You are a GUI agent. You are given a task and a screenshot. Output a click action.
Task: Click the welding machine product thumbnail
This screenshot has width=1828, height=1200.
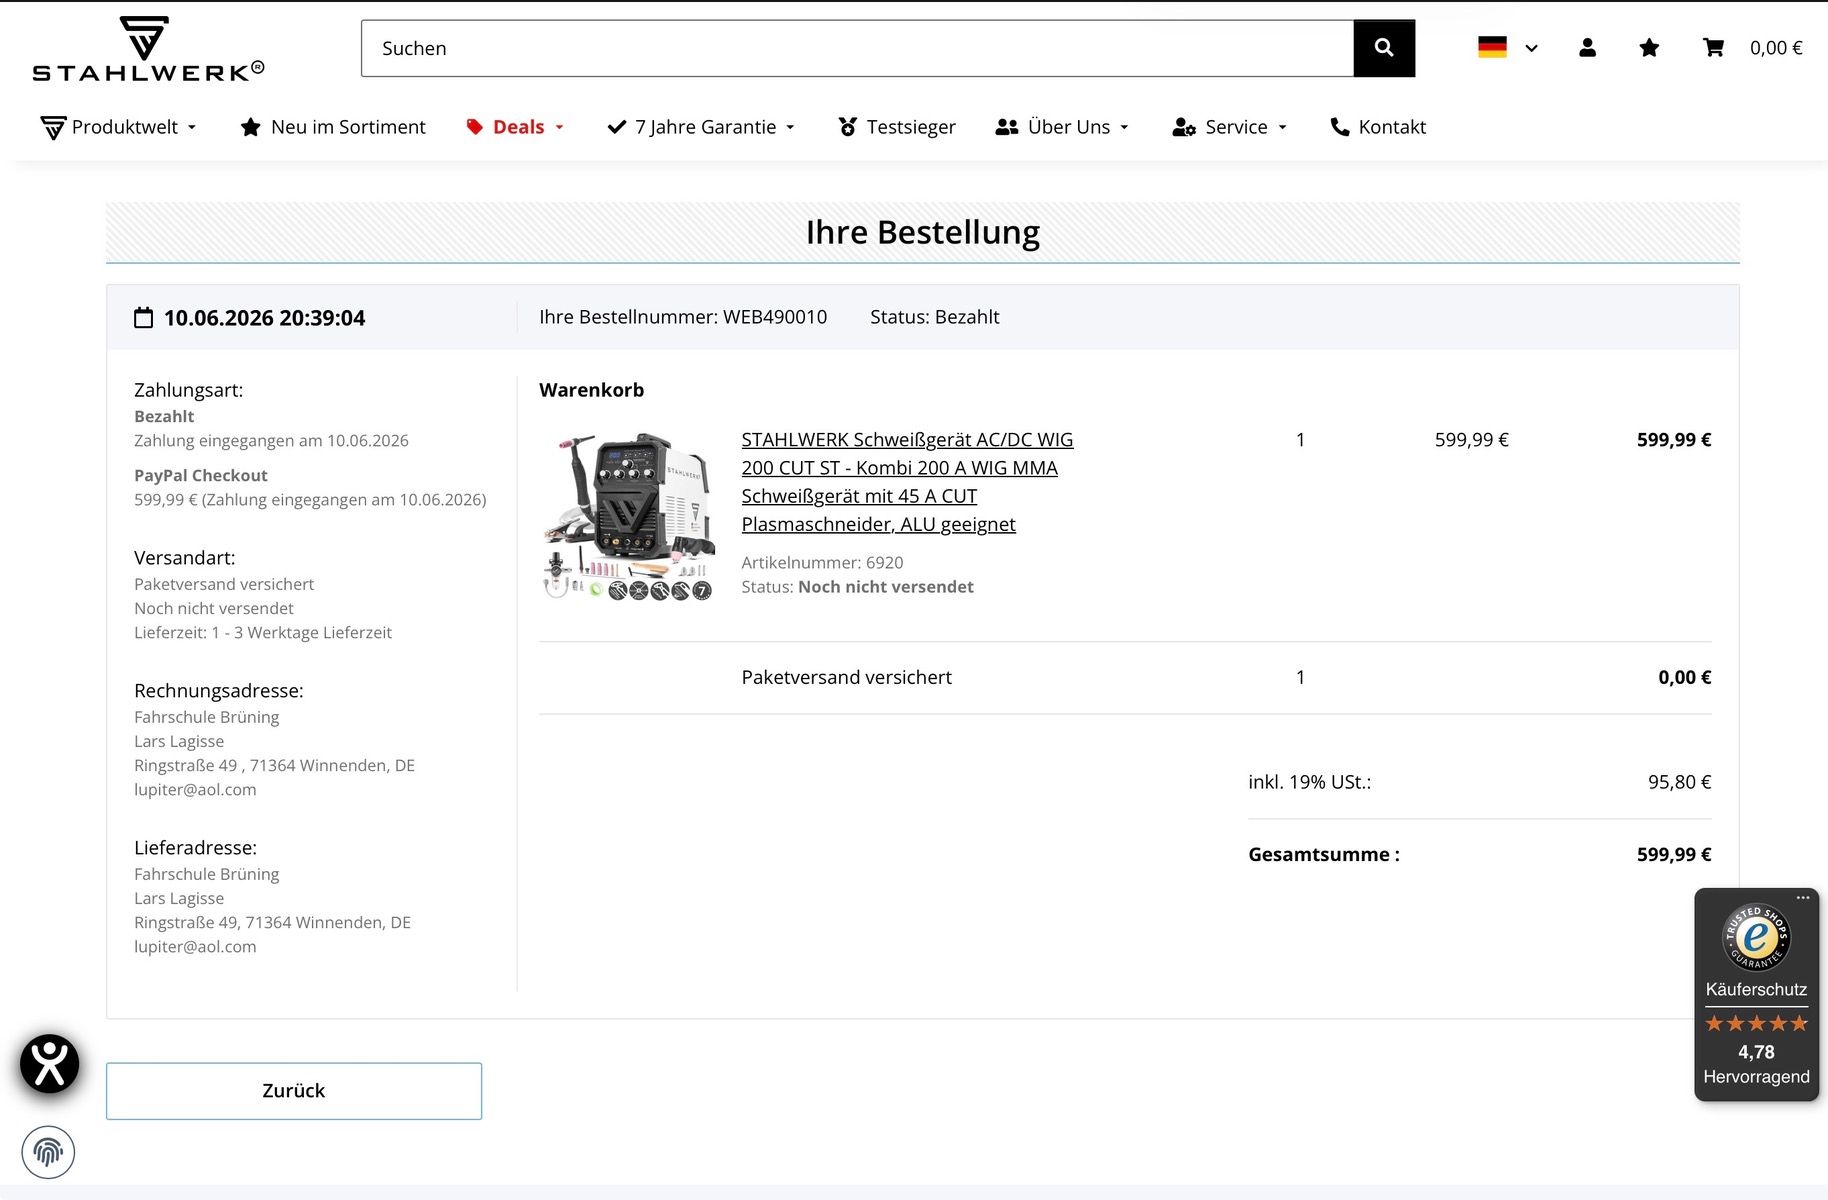click(x=628, y=516)
